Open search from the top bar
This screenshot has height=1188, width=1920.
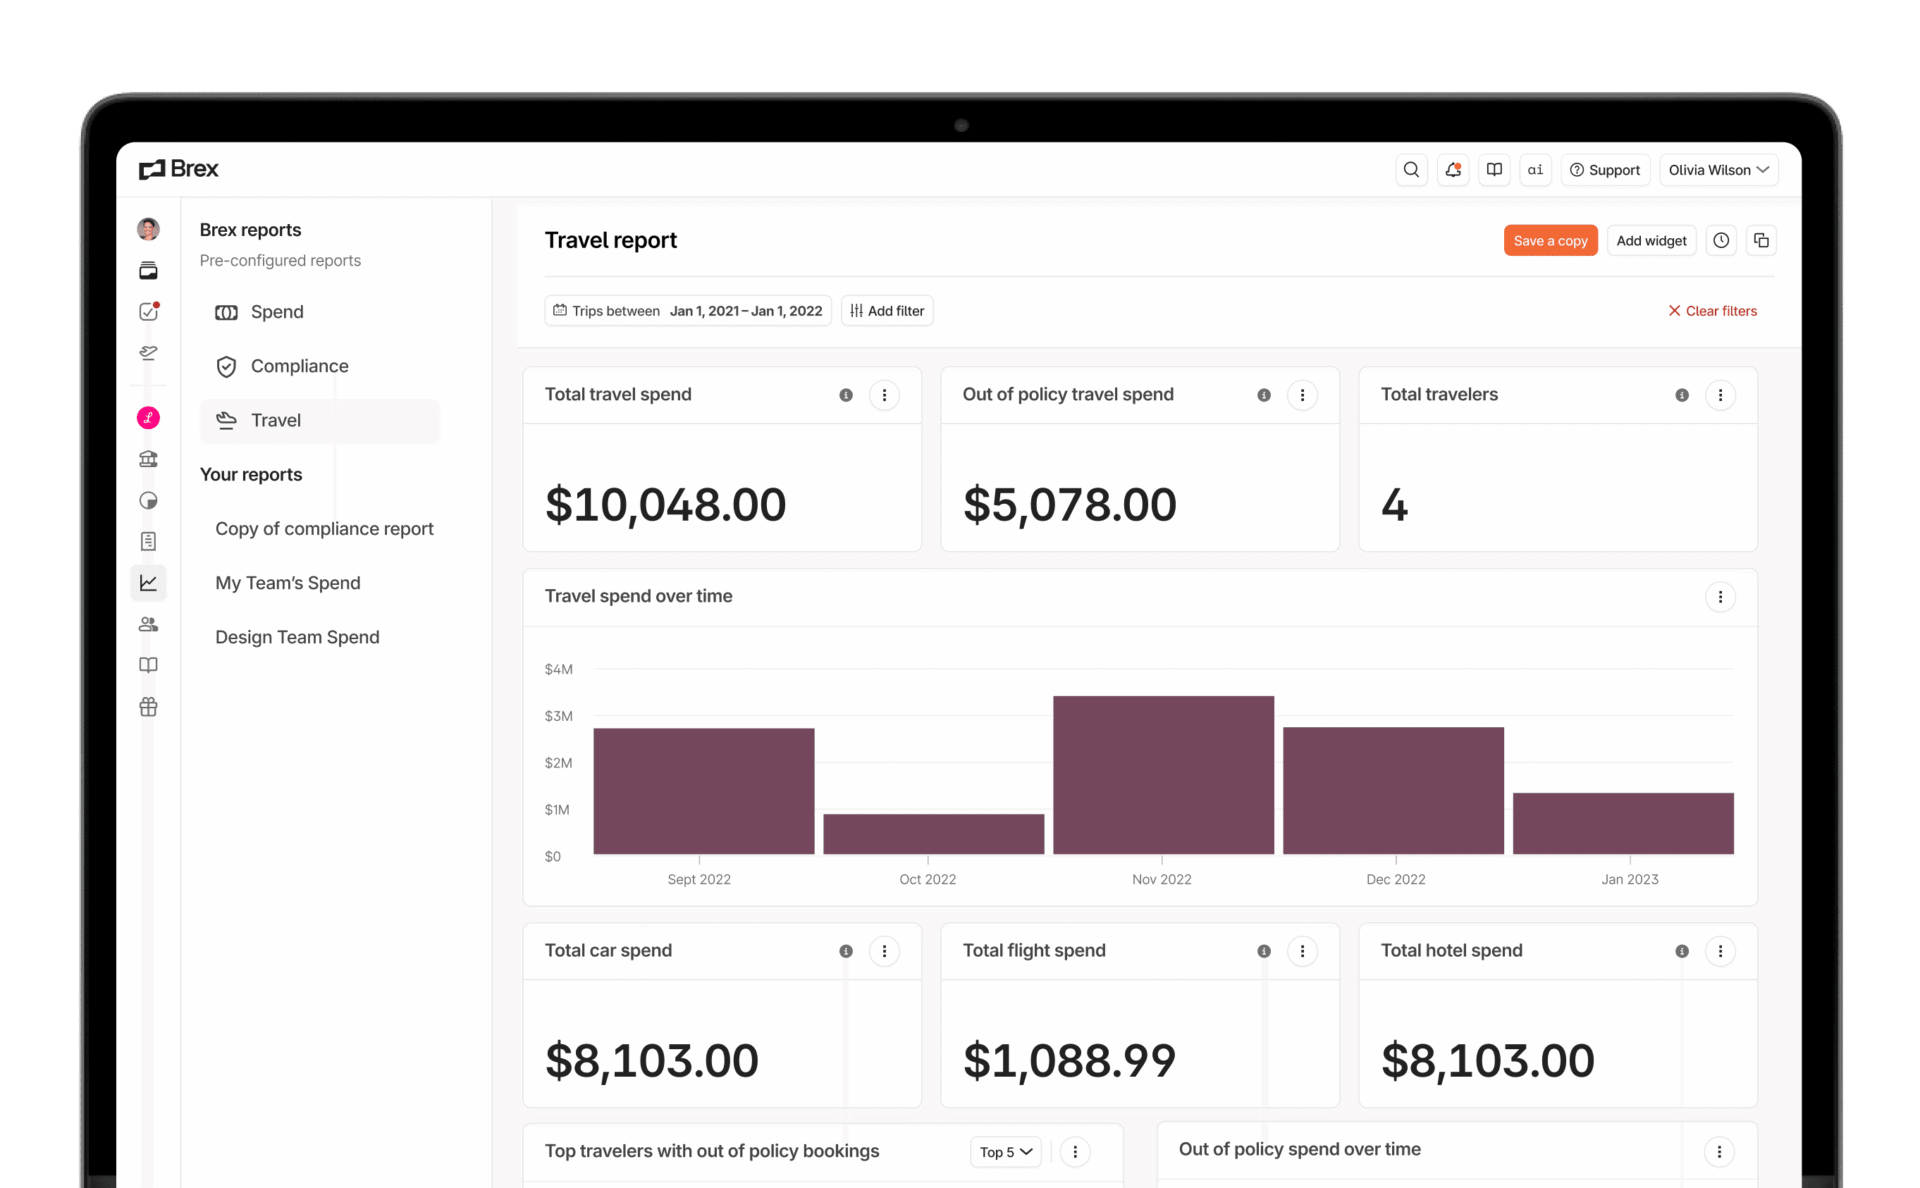point(1411,170)
